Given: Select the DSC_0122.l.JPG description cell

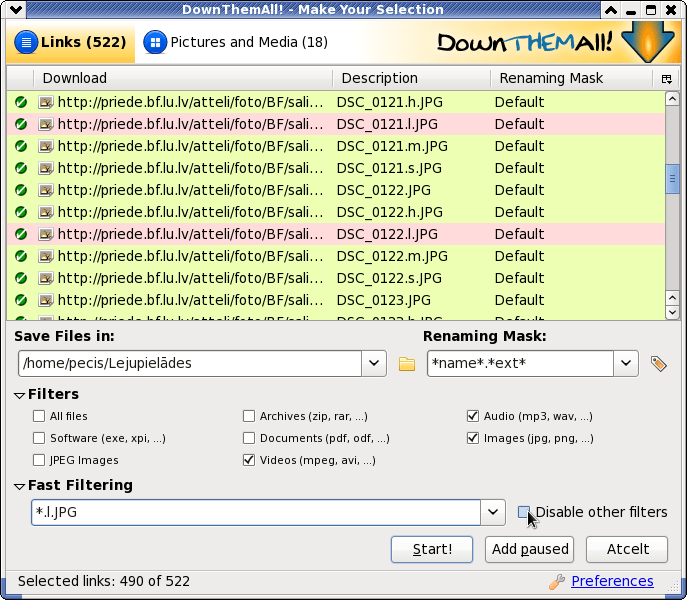Looking at the screenshot, I should coord(387,234).
